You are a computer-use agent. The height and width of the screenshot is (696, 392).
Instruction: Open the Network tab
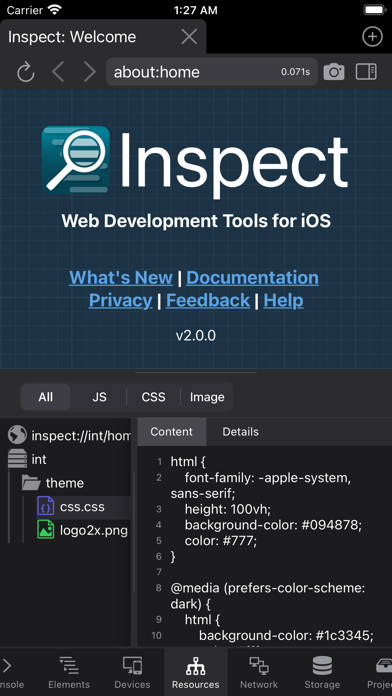(x=259, y=672)
